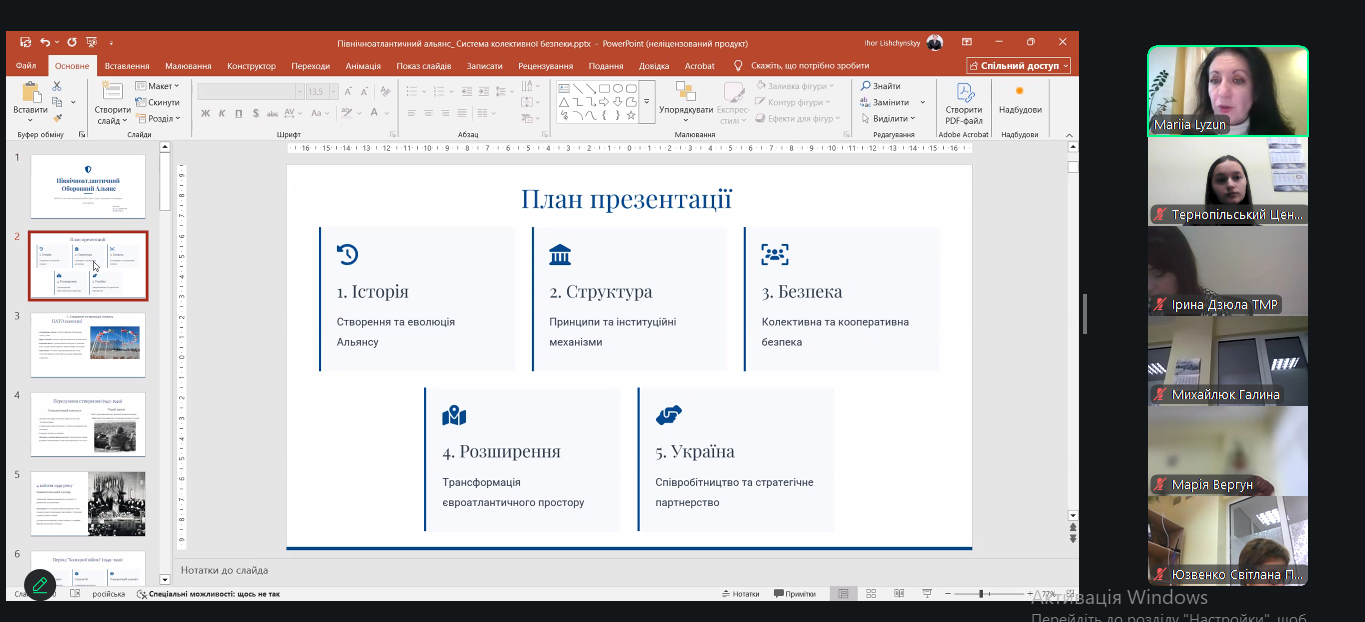This screenshot has height=622, width=1365.
Task: Expand the Макет layout dropdown
Action: click(158, 86)
